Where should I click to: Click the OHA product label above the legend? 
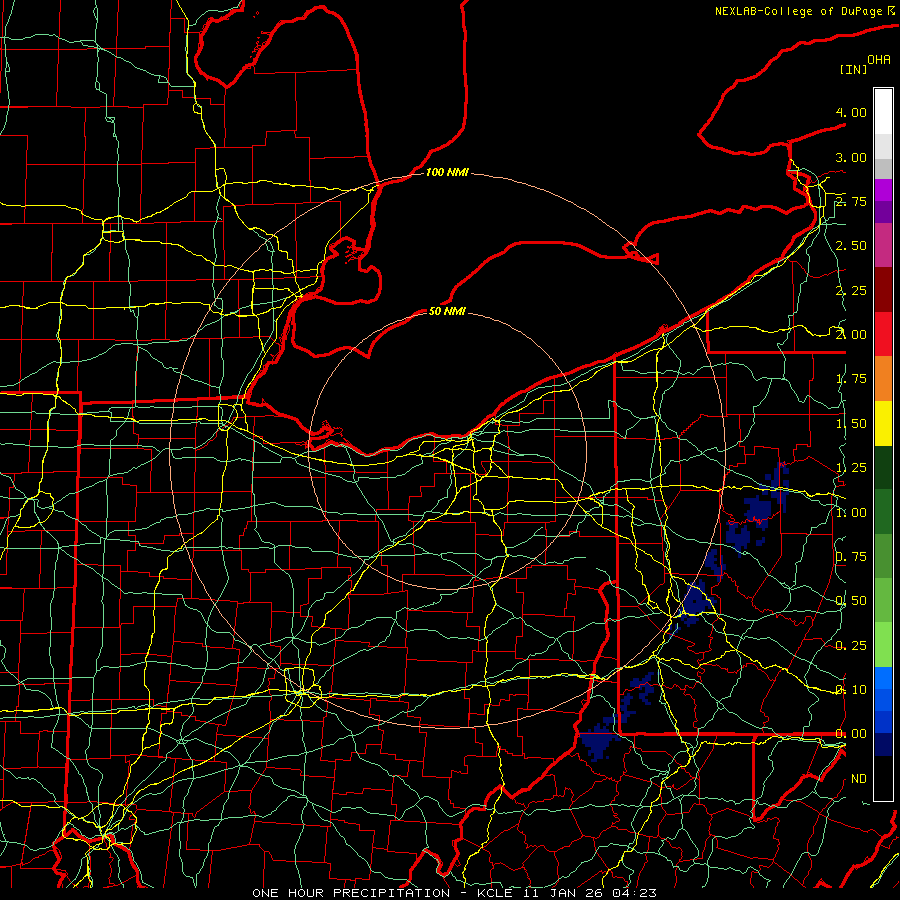(x=879, y=60)
